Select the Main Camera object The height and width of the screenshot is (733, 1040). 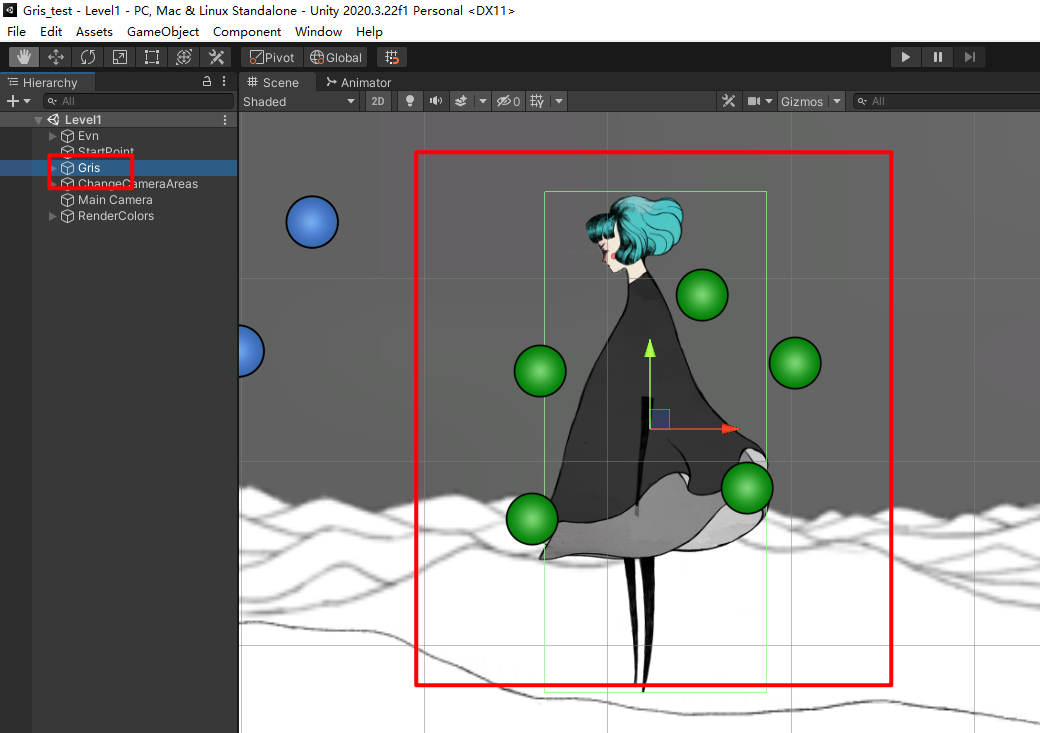point(115,200)
